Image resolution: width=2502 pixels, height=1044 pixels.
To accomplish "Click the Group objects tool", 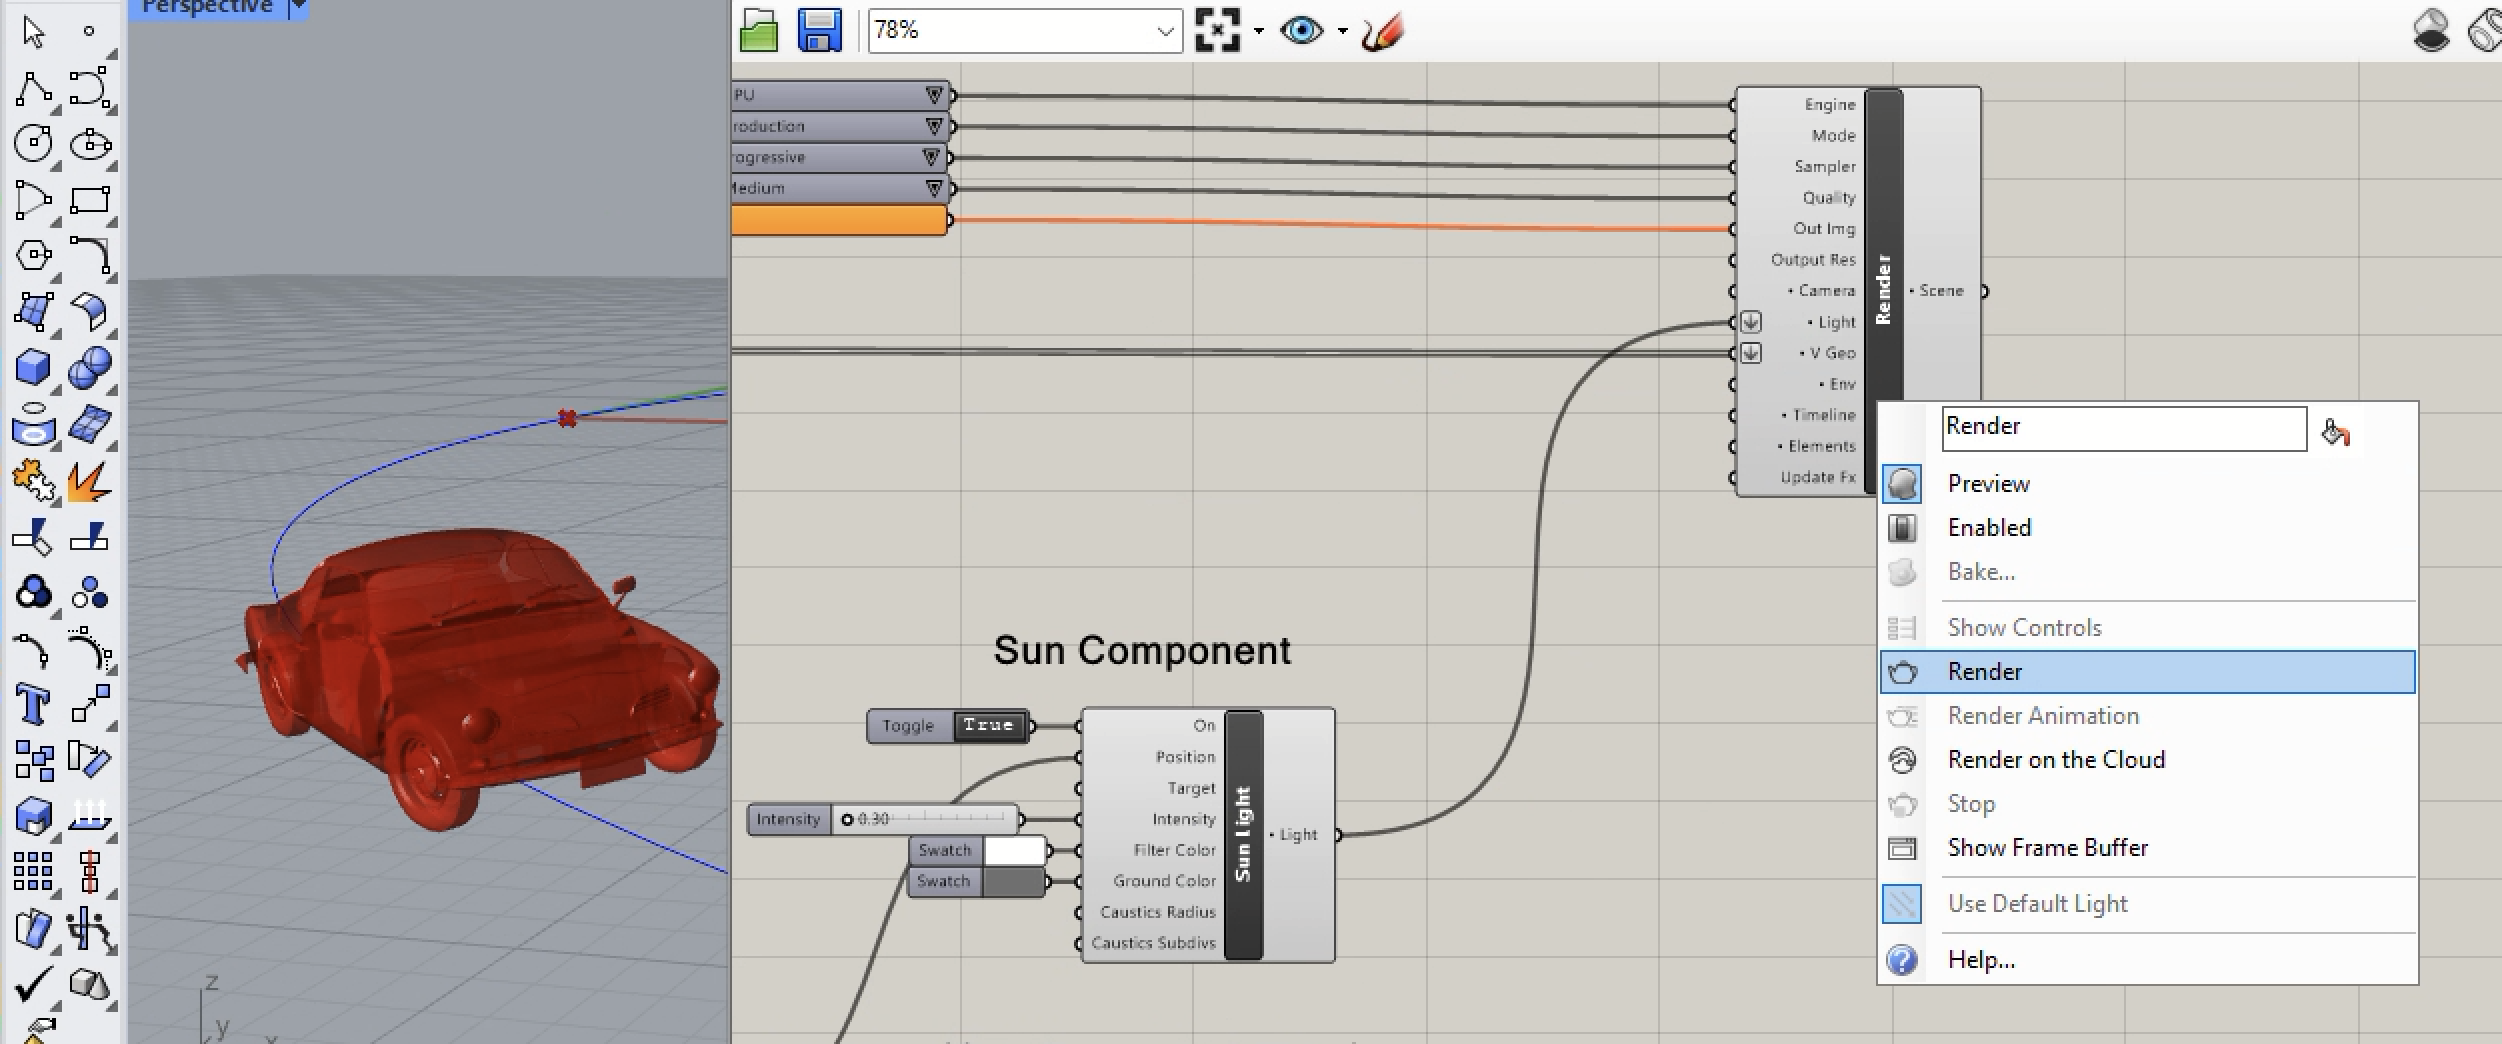I will [x=33, y=594].
